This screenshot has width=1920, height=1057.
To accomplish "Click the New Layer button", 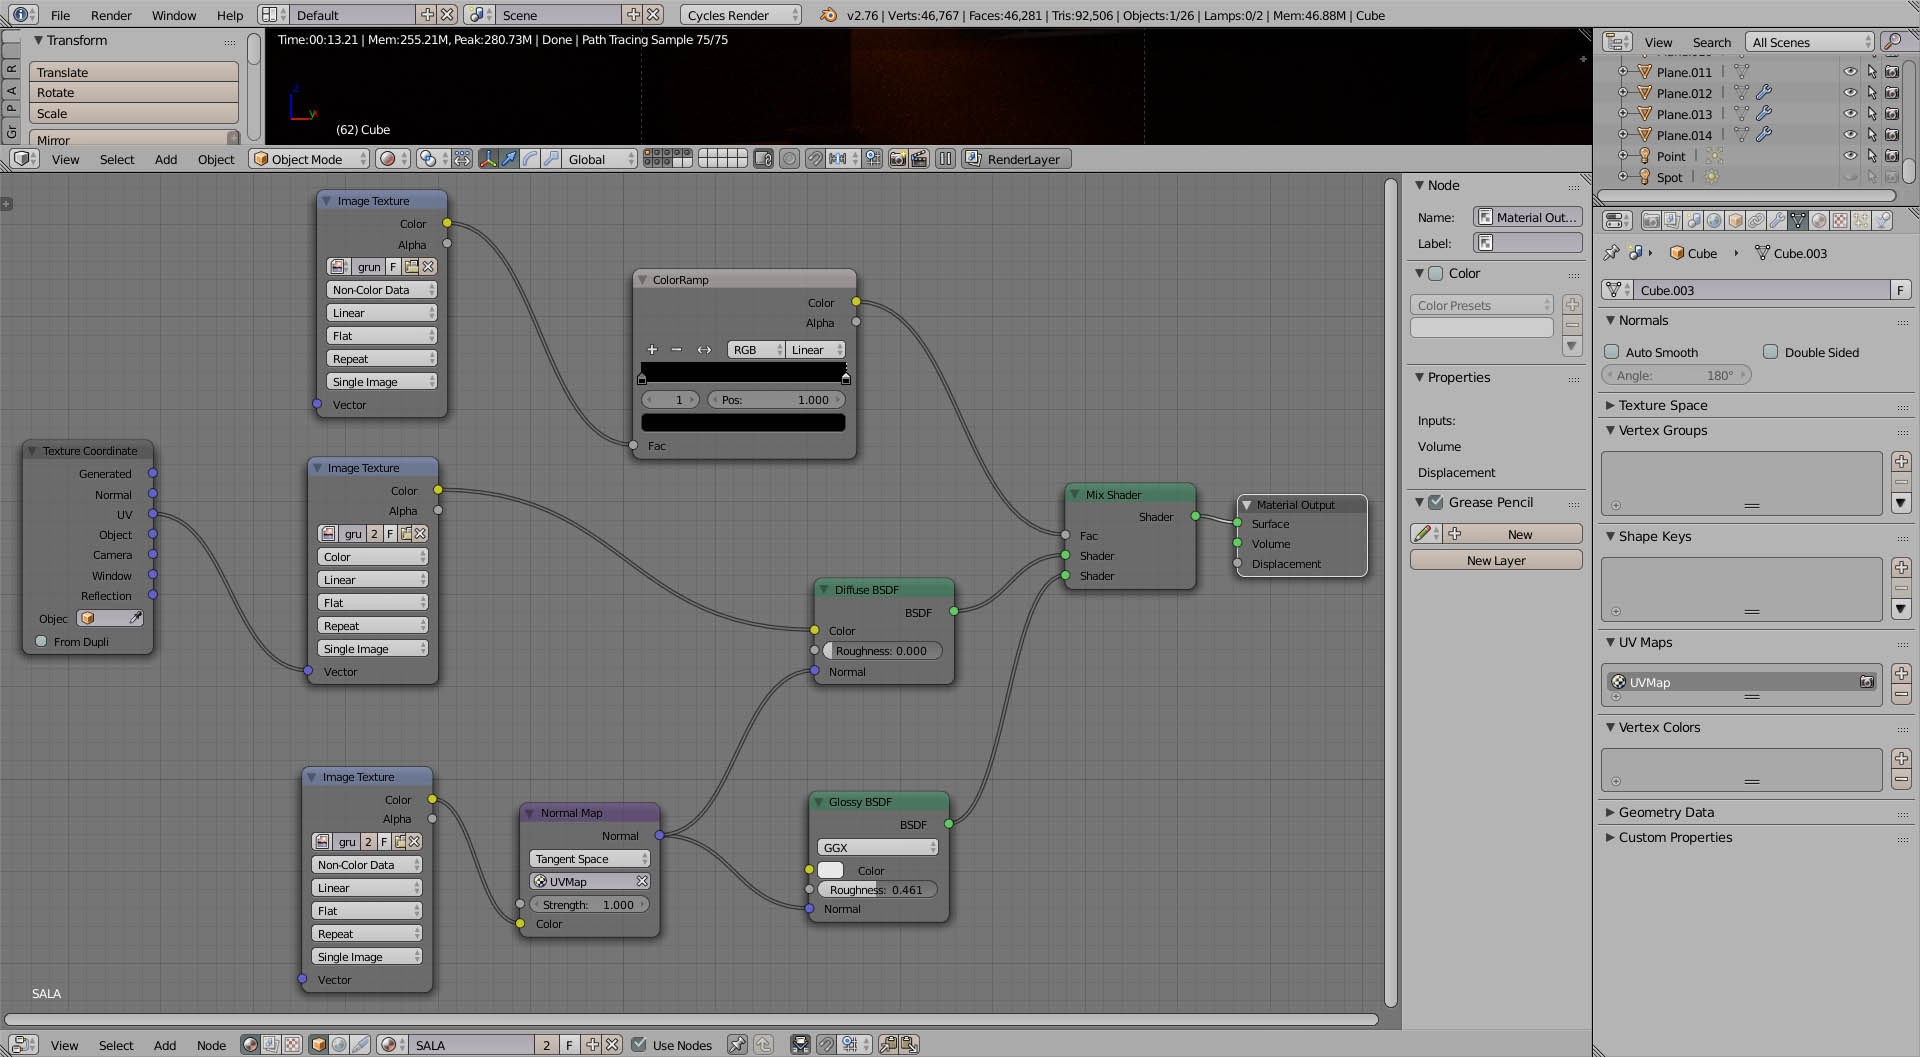I will pos(1495,560).
